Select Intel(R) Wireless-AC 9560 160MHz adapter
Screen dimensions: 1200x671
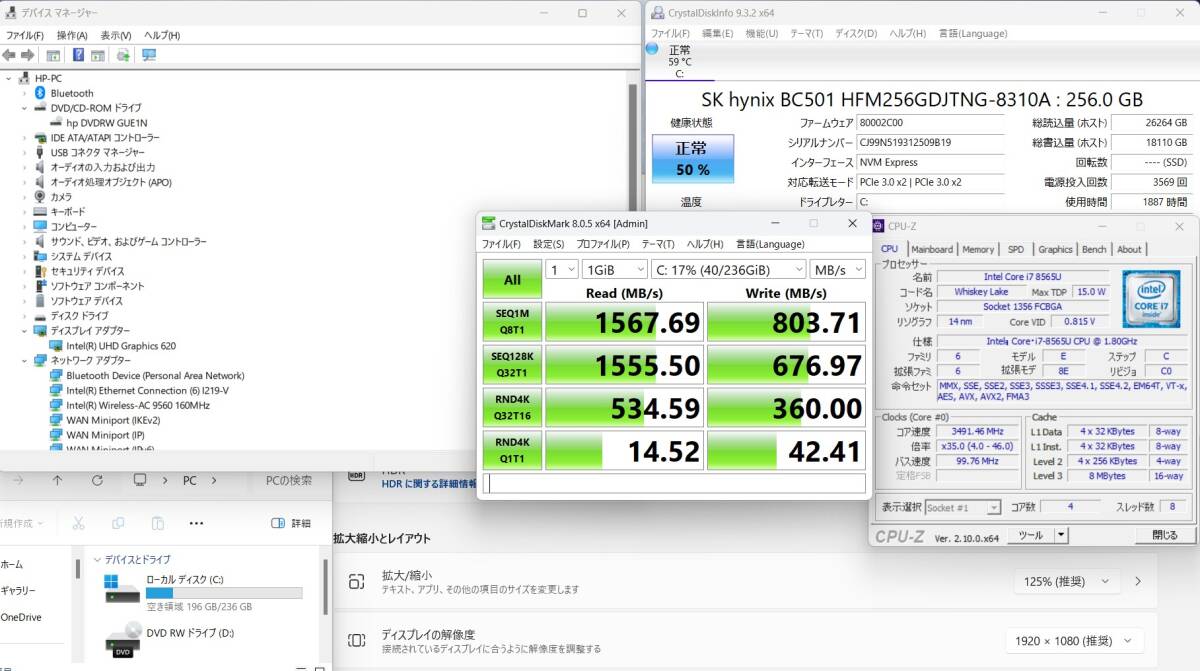(137, 405)
